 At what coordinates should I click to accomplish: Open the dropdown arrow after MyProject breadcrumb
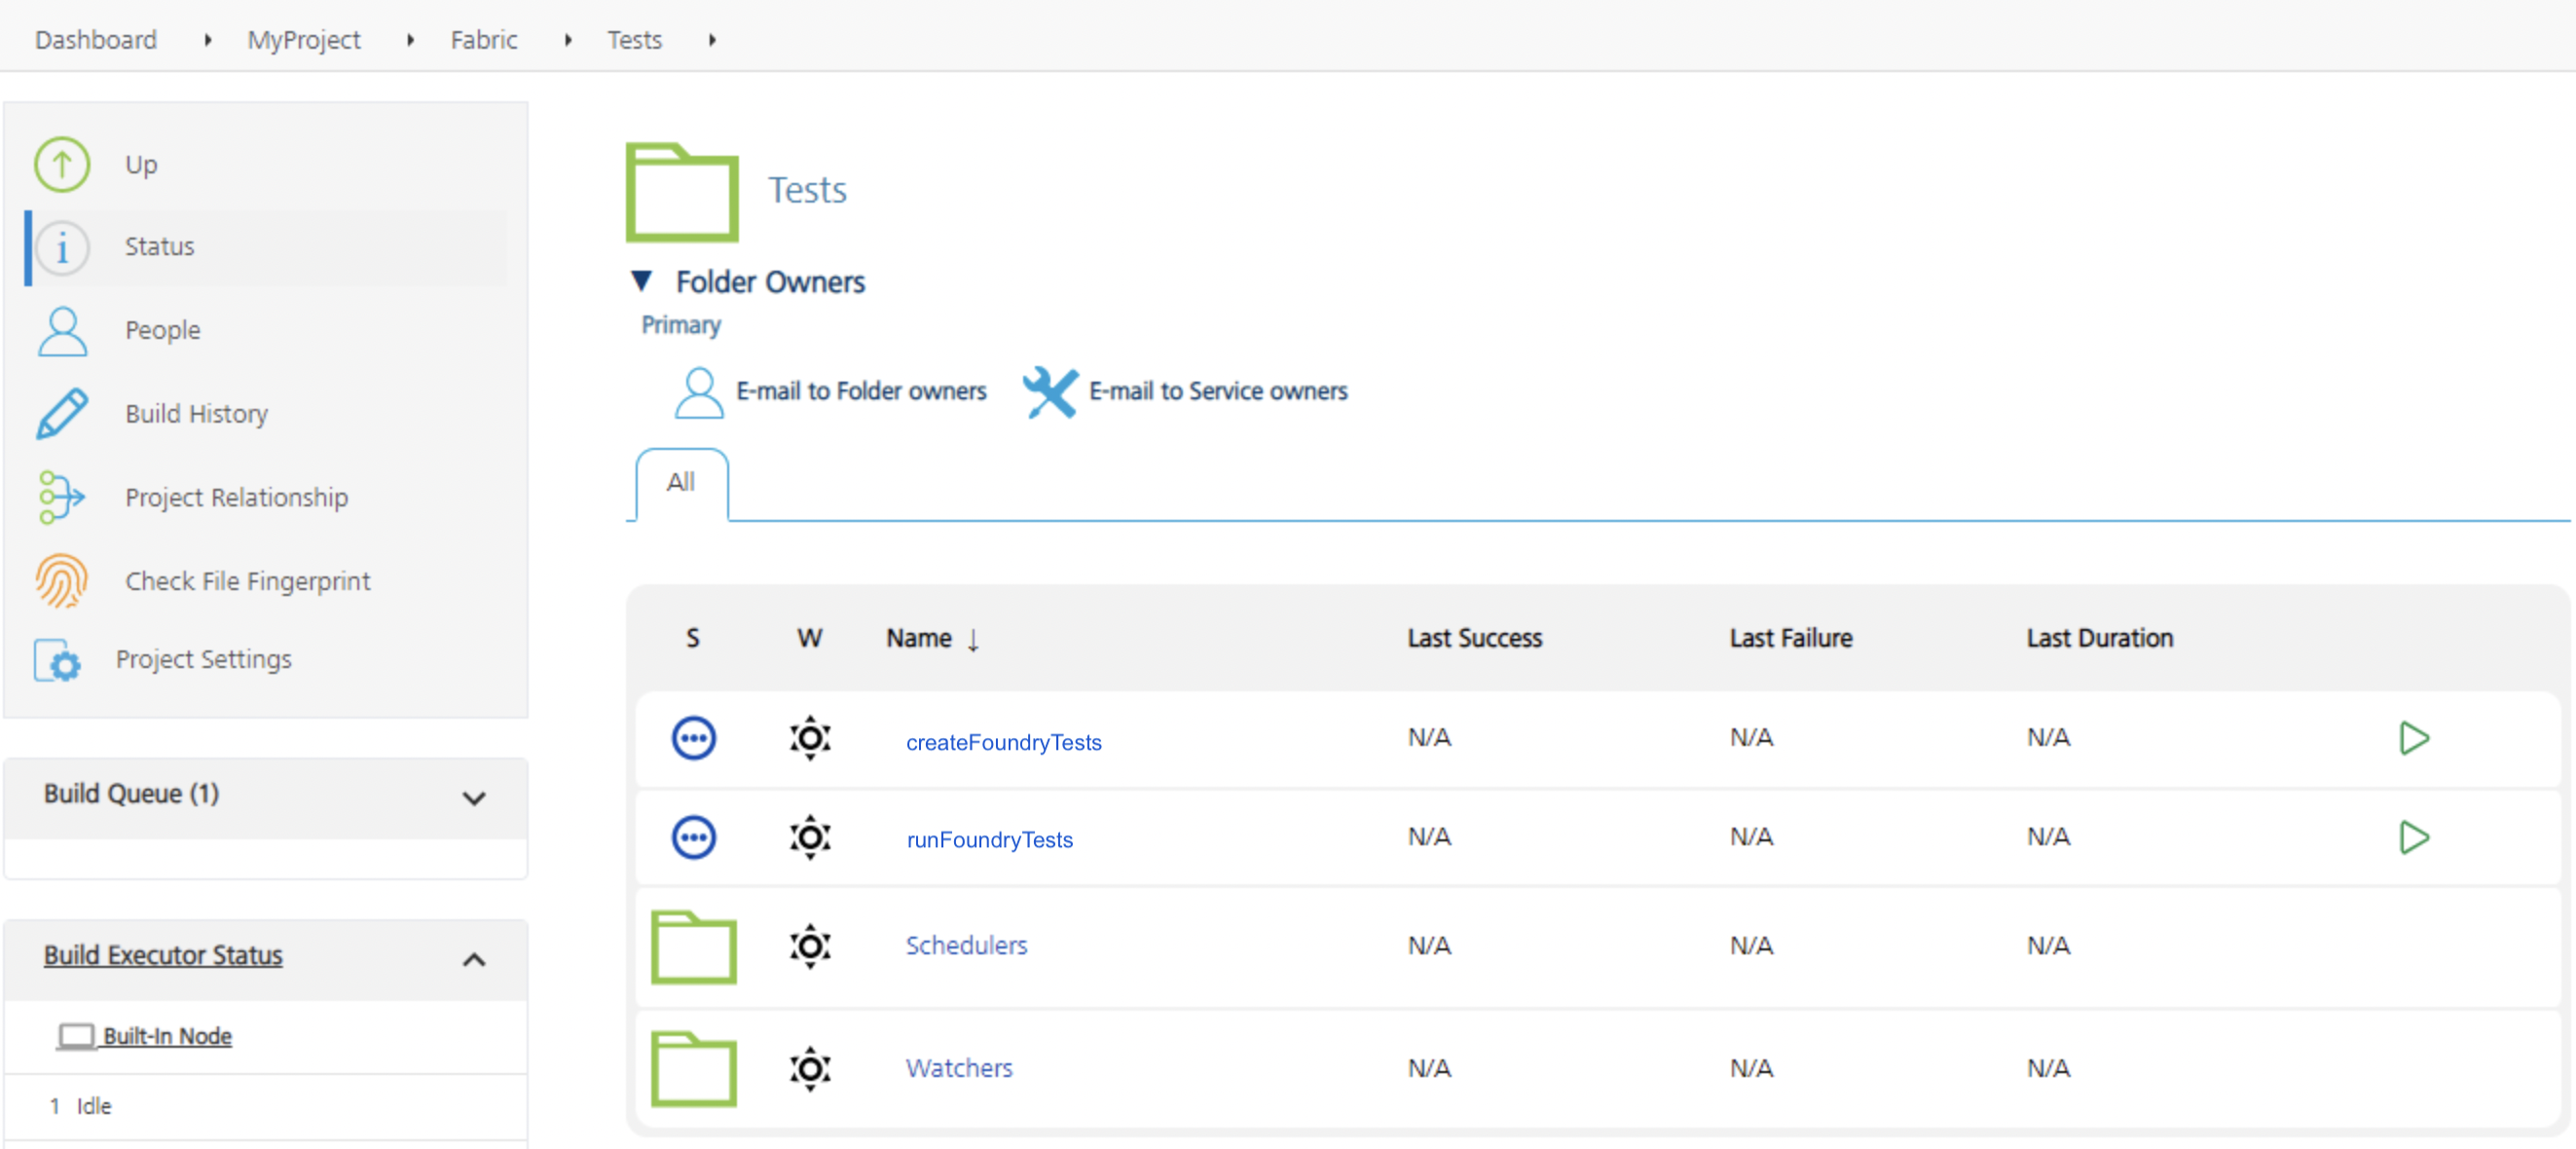tap(410, 40)
